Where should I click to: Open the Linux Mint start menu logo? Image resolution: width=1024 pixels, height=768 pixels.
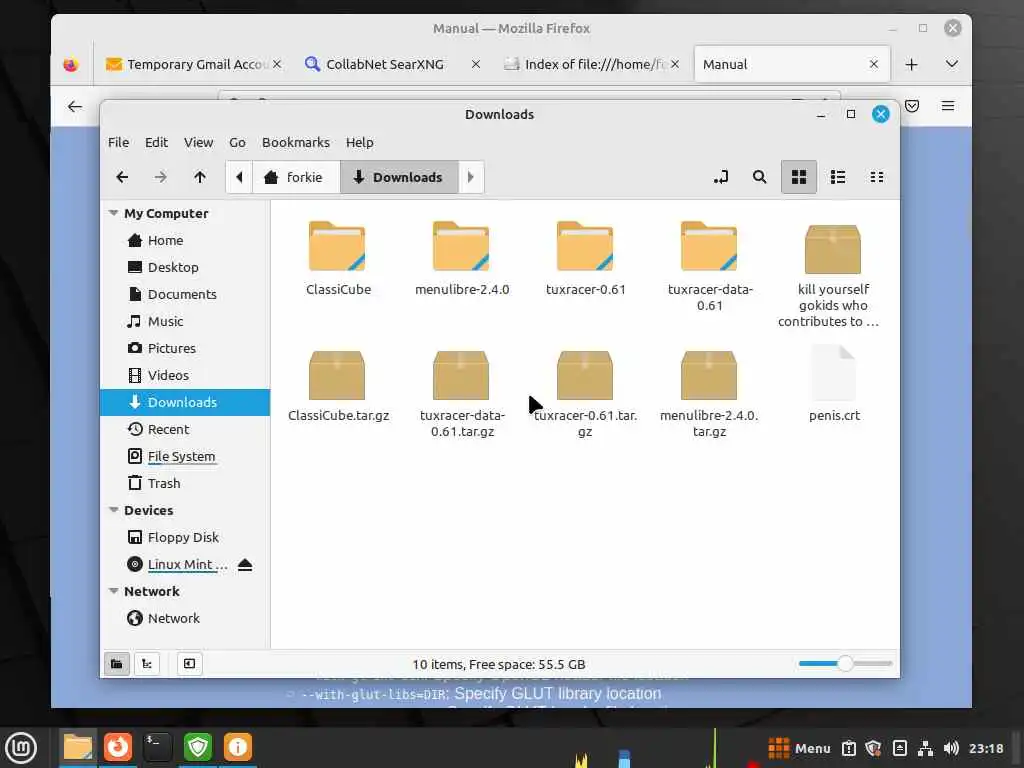click(21, 748)
